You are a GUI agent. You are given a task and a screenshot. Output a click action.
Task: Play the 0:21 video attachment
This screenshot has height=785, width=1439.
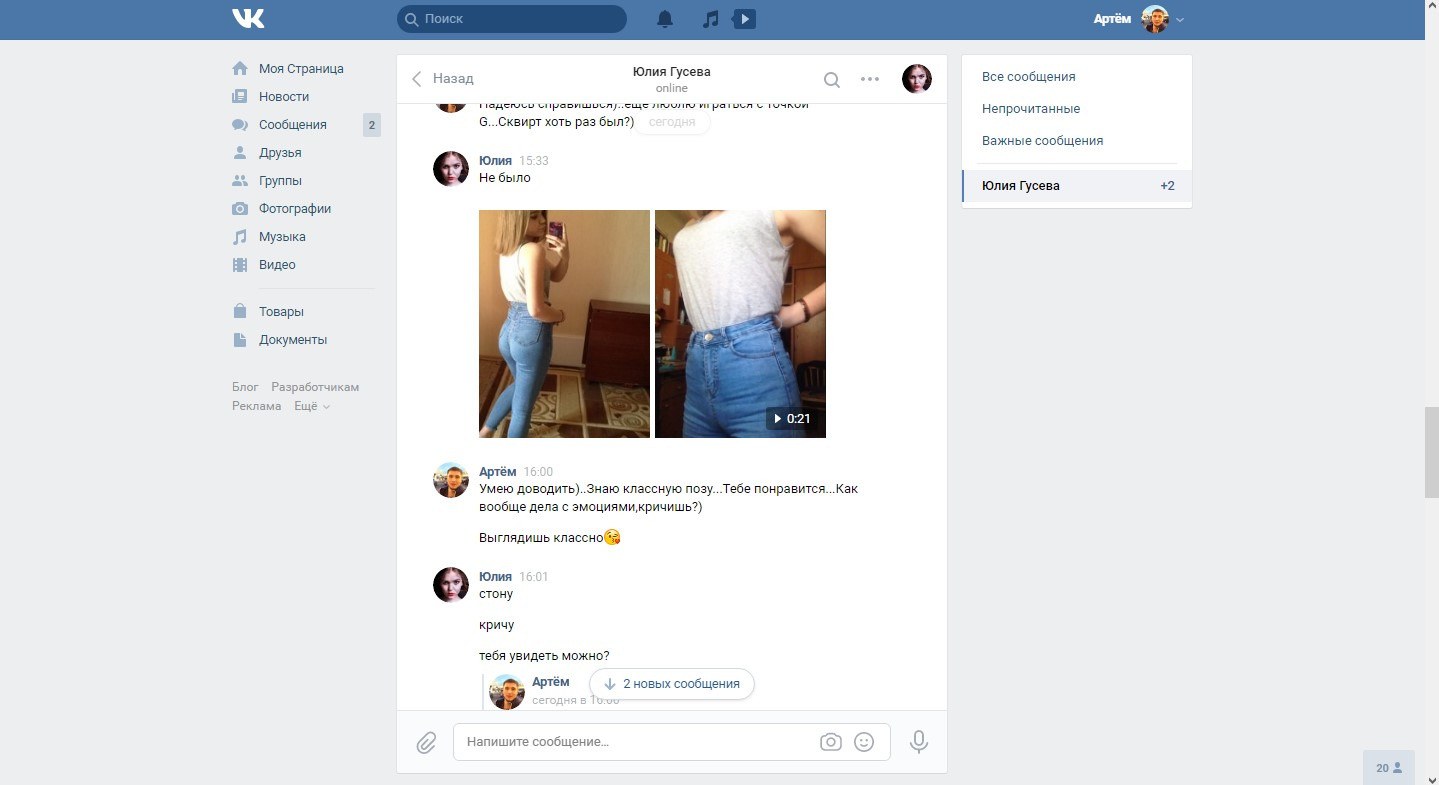740,324
